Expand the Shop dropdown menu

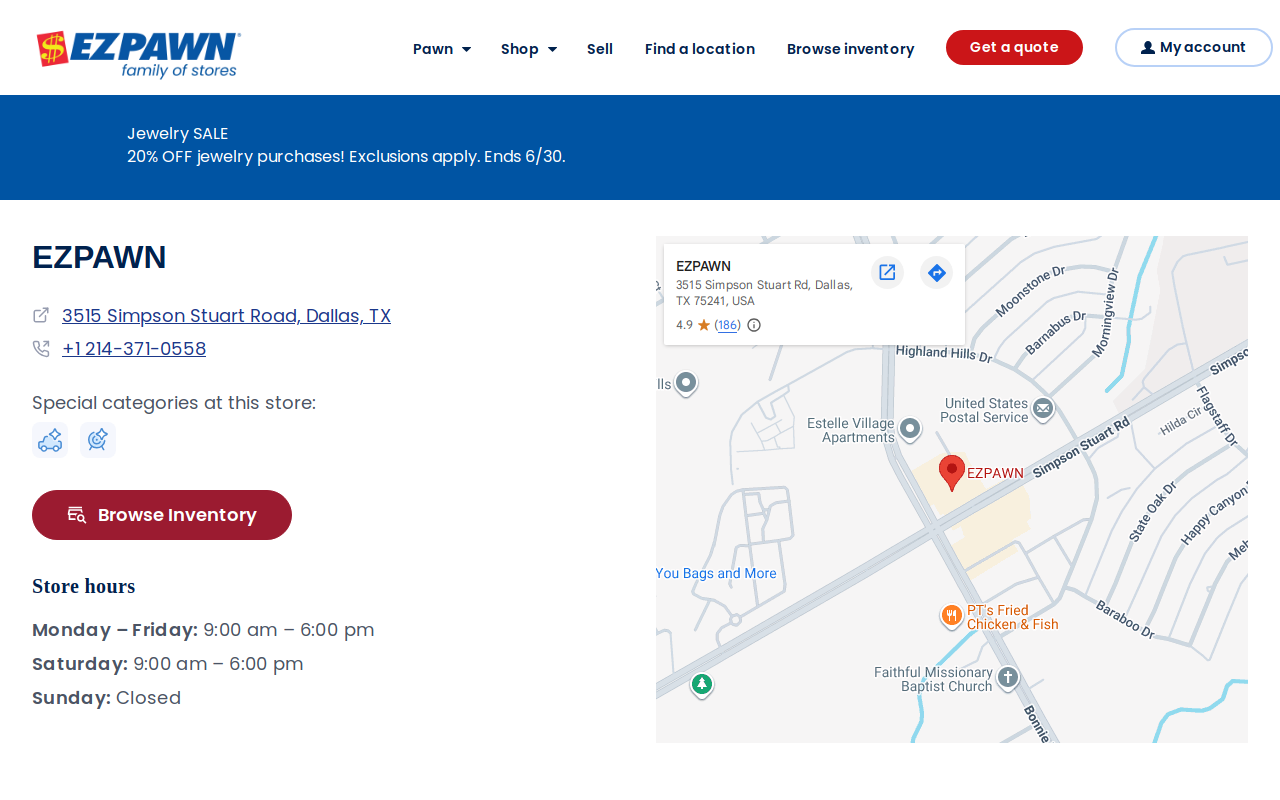pos(529,49)
